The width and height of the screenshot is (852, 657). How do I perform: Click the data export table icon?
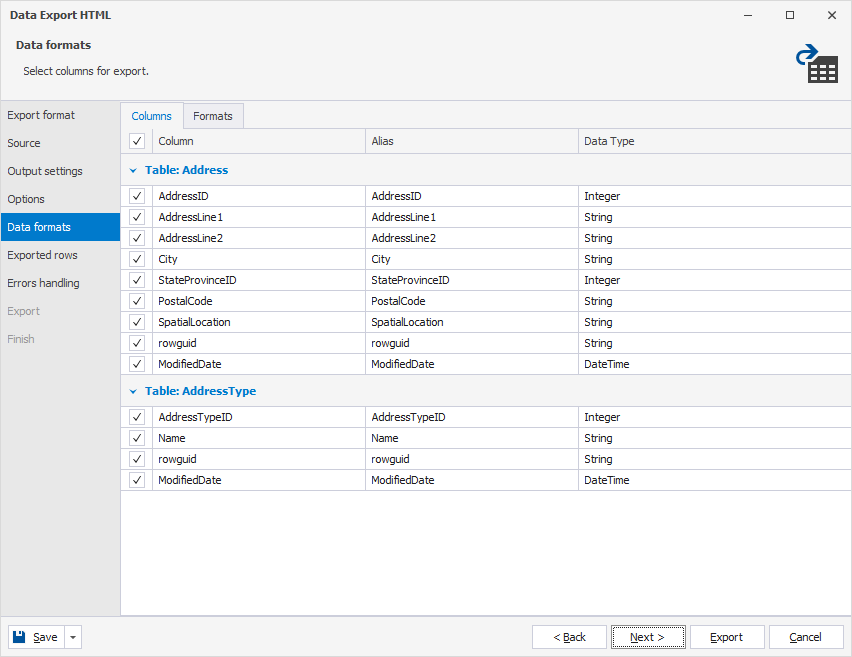pyautogui.click(x=817, y=64)
